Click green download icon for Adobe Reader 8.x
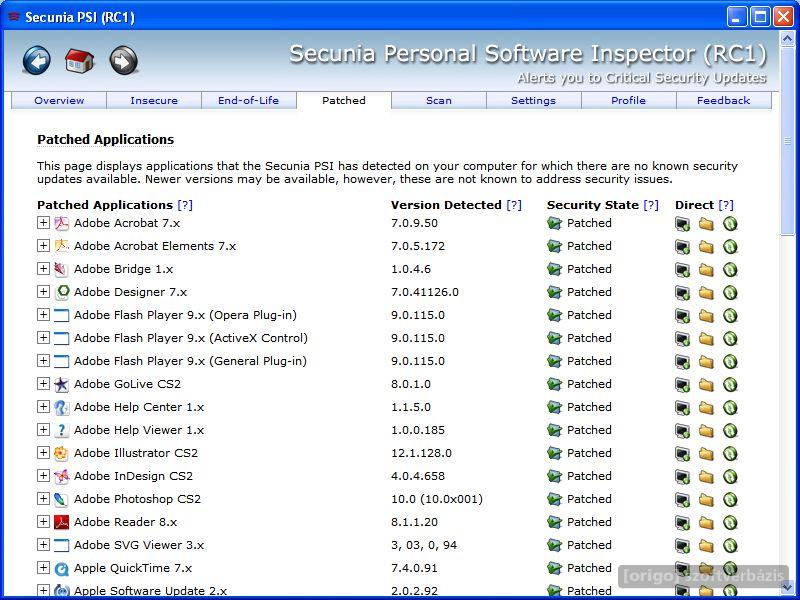Image resolution: width=800 pixels, height=600 pixels. (730, 522)
